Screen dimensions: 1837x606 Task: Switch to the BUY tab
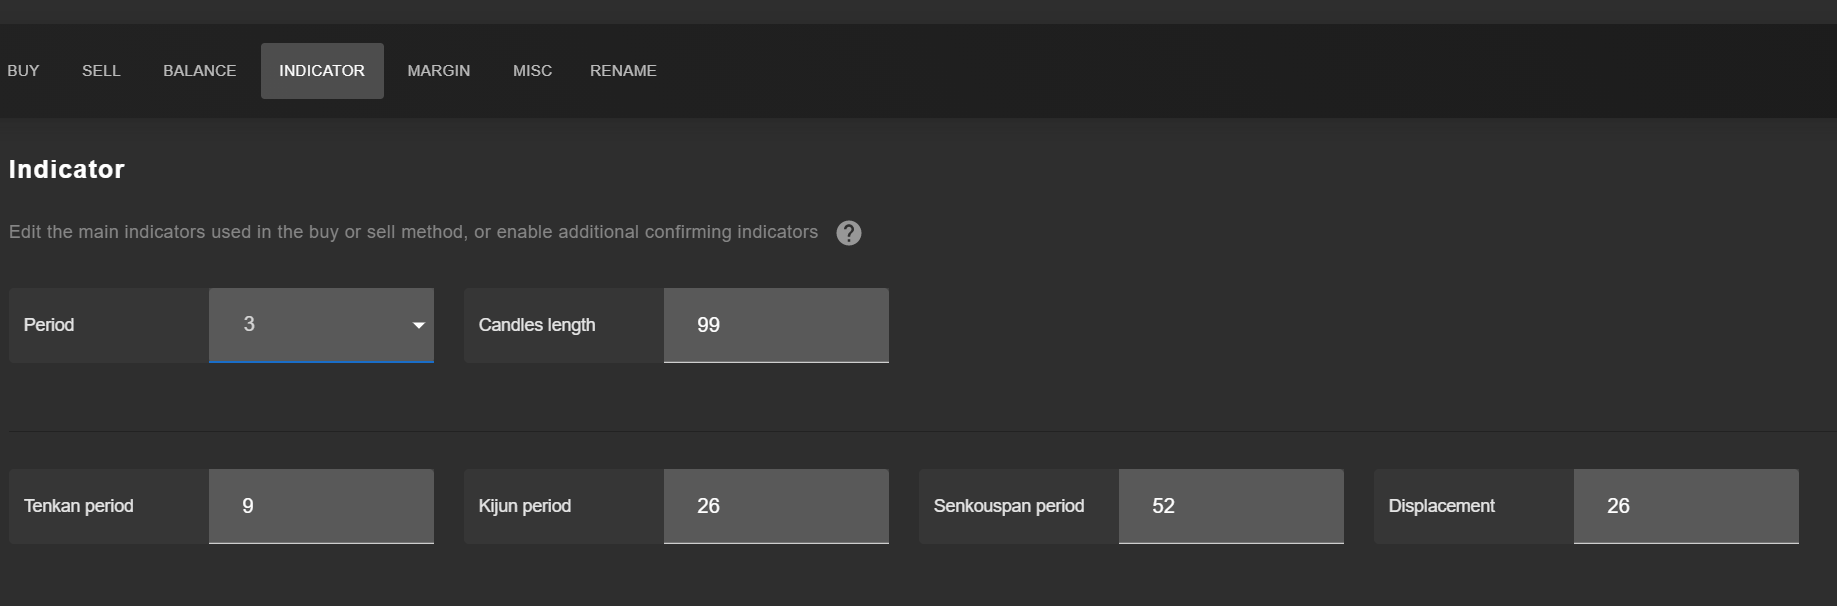[23, 71]
